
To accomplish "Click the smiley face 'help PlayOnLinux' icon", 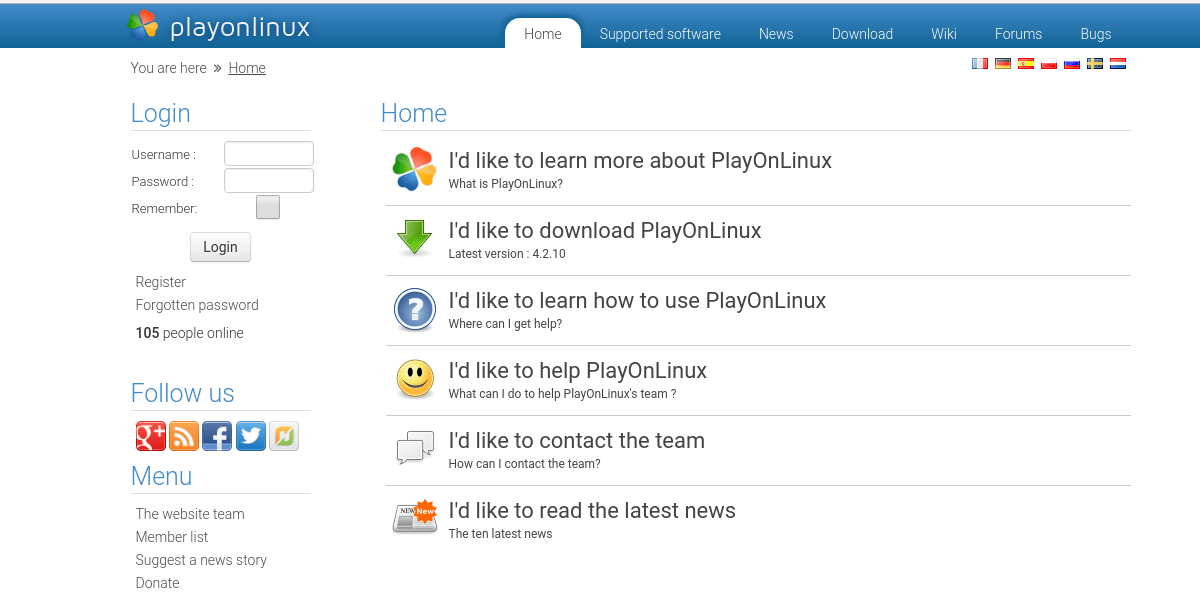I will pyautogui.click(x=414, y=379).
